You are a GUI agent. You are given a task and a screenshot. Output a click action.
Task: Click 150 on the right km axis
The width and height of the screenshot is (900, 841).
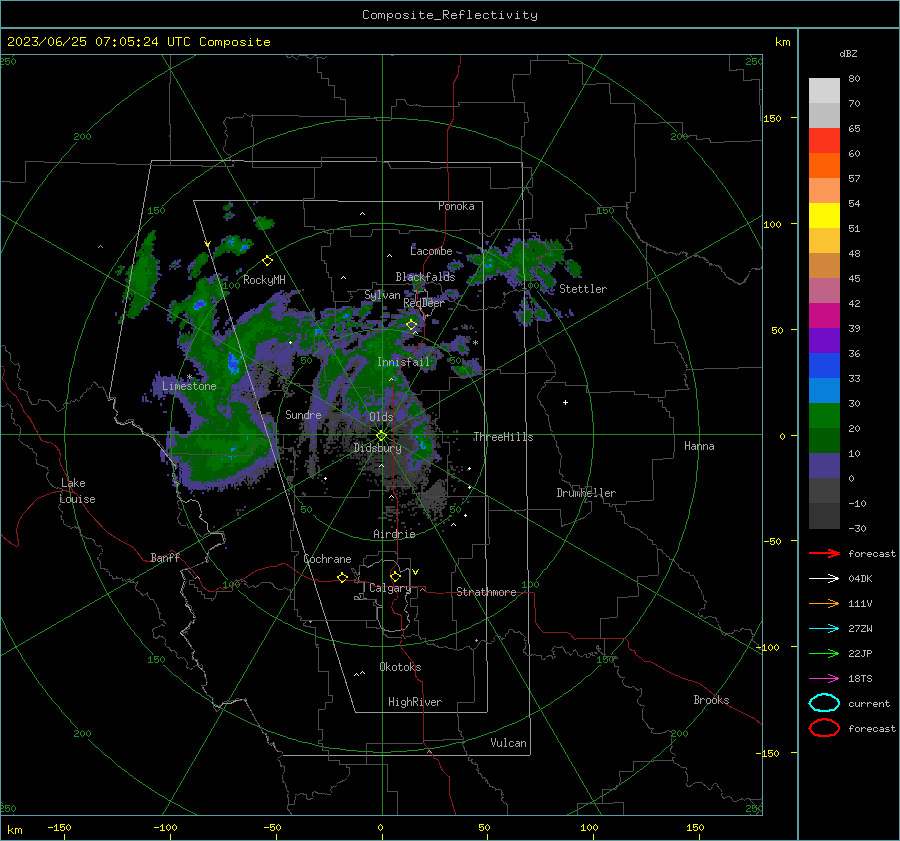pyautogui.click(x=773, y=118)
